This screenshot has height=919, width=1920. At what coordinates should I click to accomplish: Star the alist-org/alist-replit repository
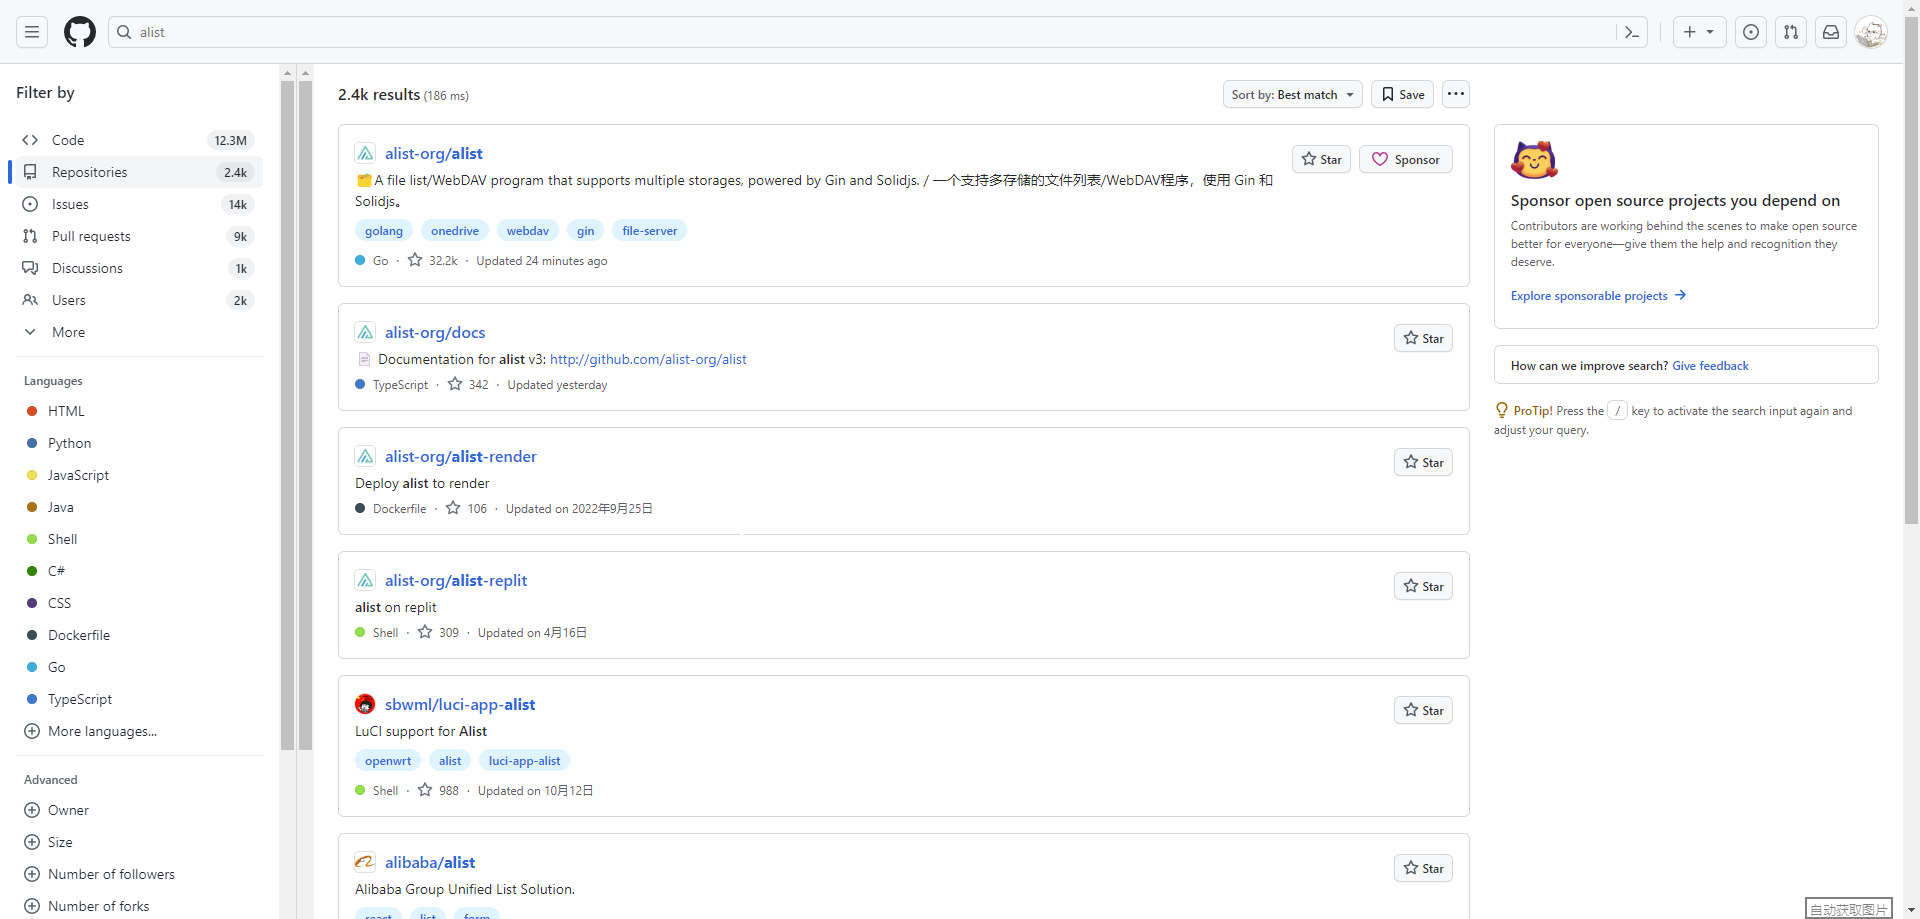[1423, 586]
